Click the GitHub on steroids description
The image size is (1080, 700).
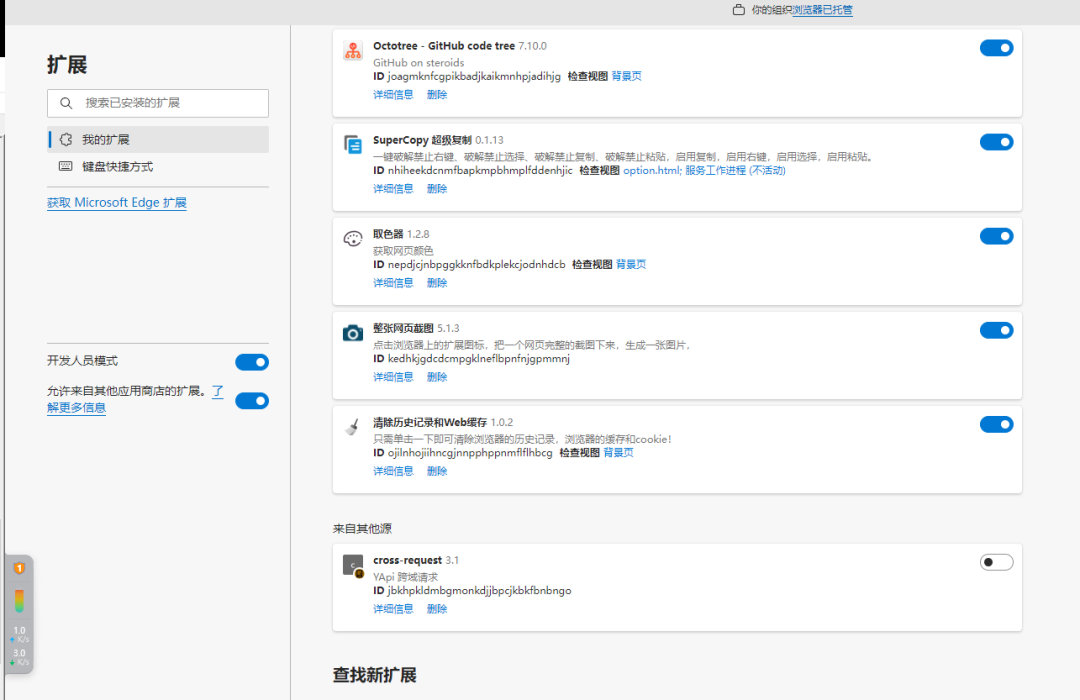pos(419,62)
